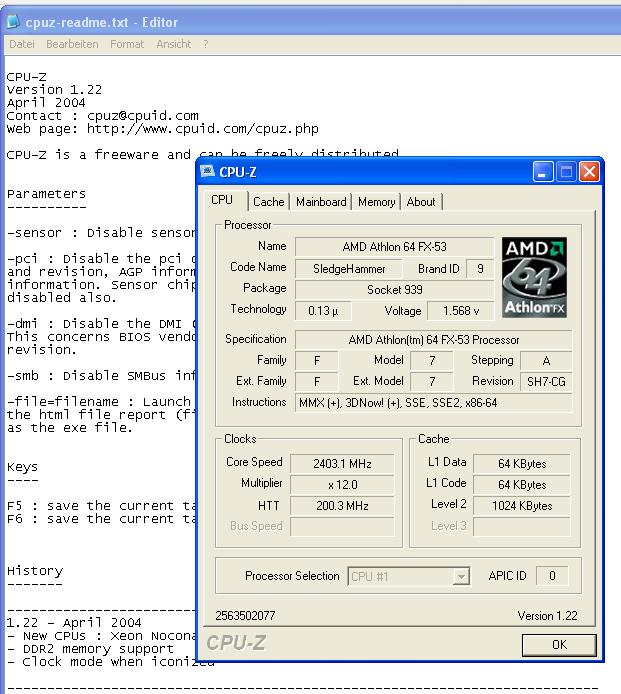Click the "1.22 - April 2004" line in Editor
Image resolution: width=621 pixels, height=694 pixels.
(x=73, y=623)
